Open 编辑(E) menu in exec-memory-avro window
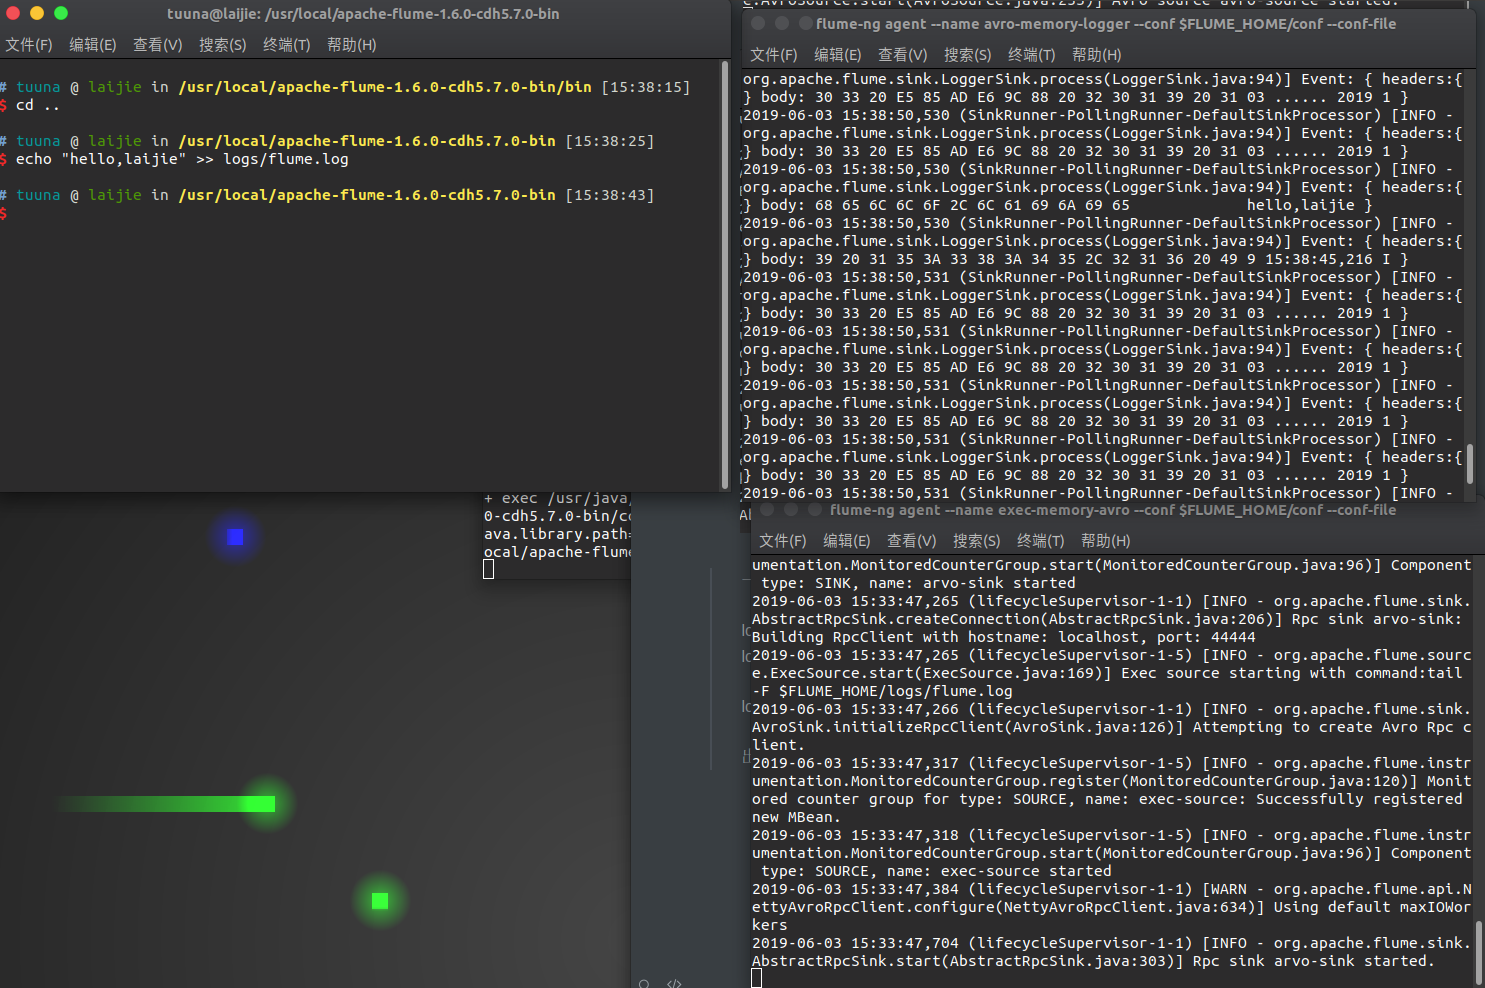Viewport: 1485px width, 988px height. pos(847,541)
